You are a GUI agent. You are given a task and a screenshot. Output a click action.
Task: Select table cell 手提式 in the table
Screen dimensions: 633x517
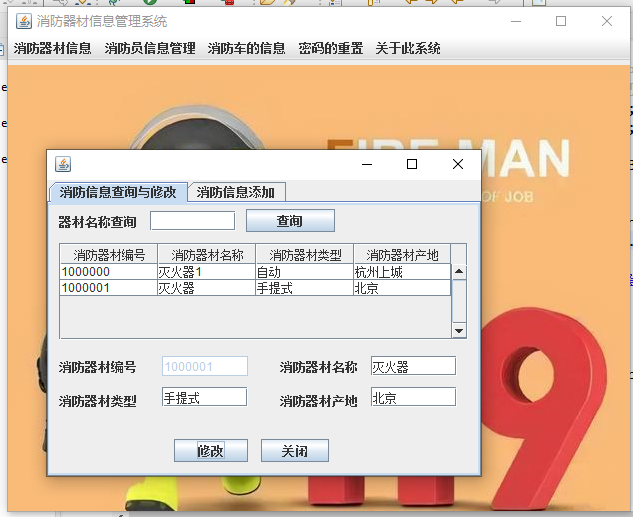pyautogui.click(x=304, y=288)
